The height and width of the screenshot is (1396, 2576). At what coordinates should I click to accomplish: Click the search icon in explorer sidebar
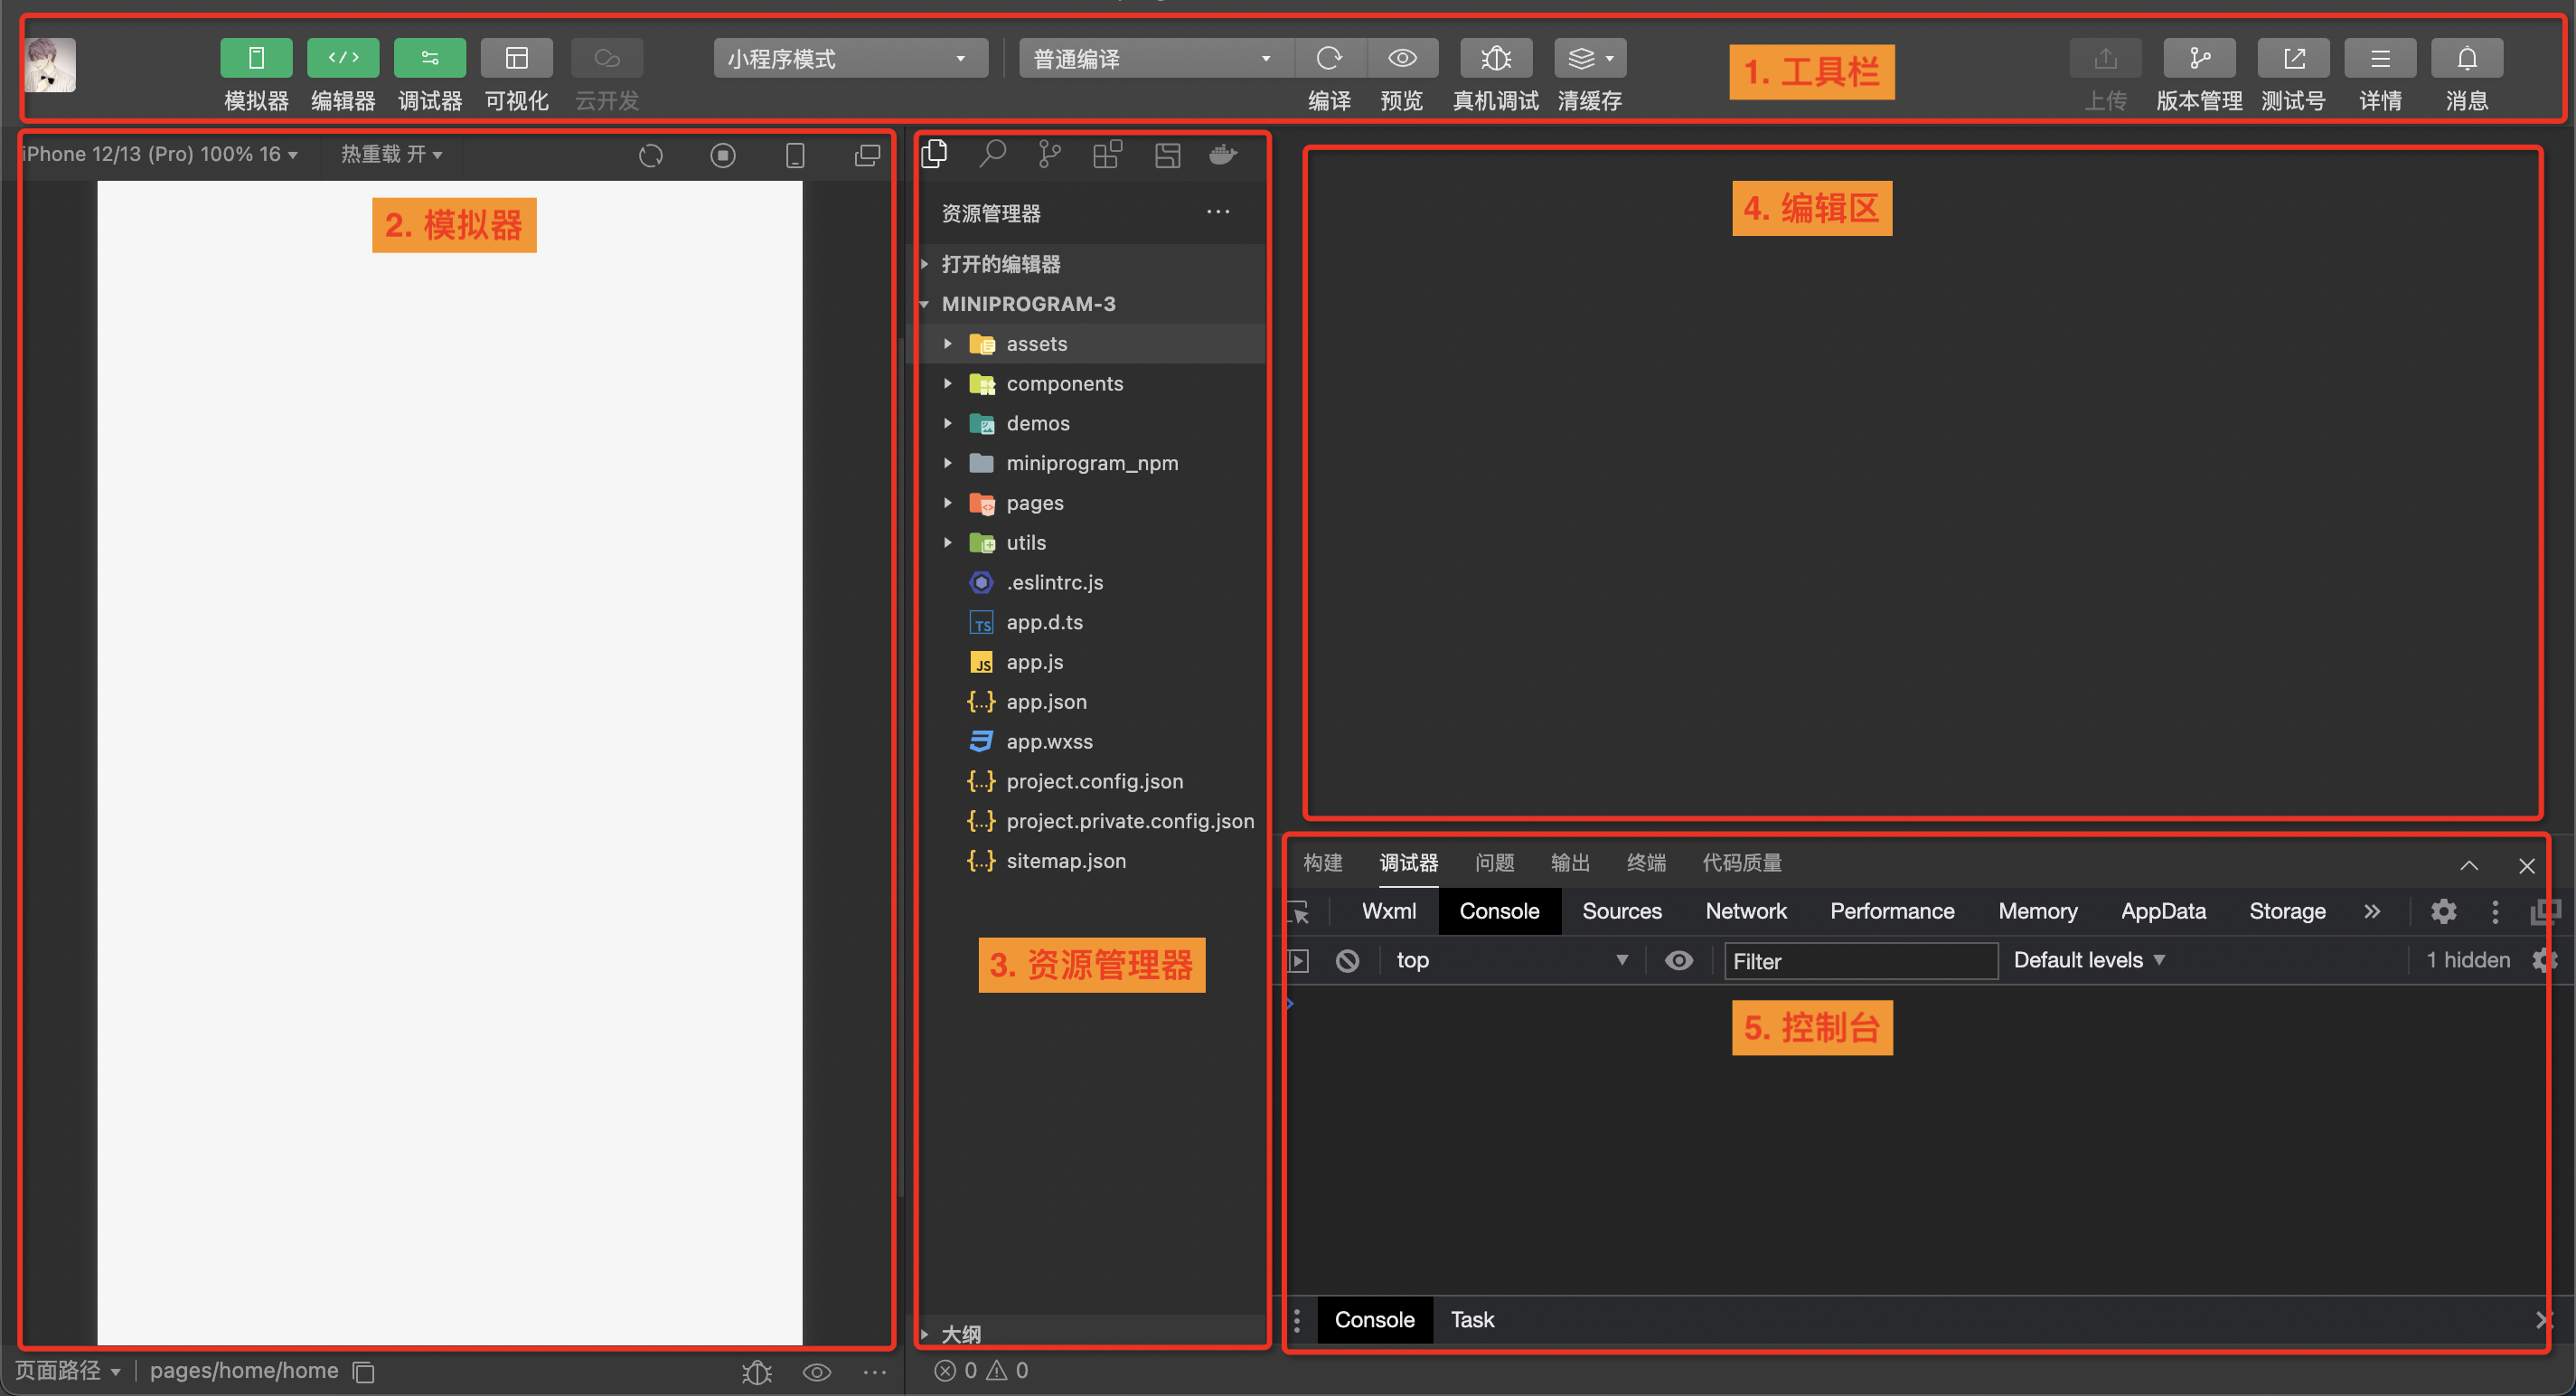(x=992, y=154)
